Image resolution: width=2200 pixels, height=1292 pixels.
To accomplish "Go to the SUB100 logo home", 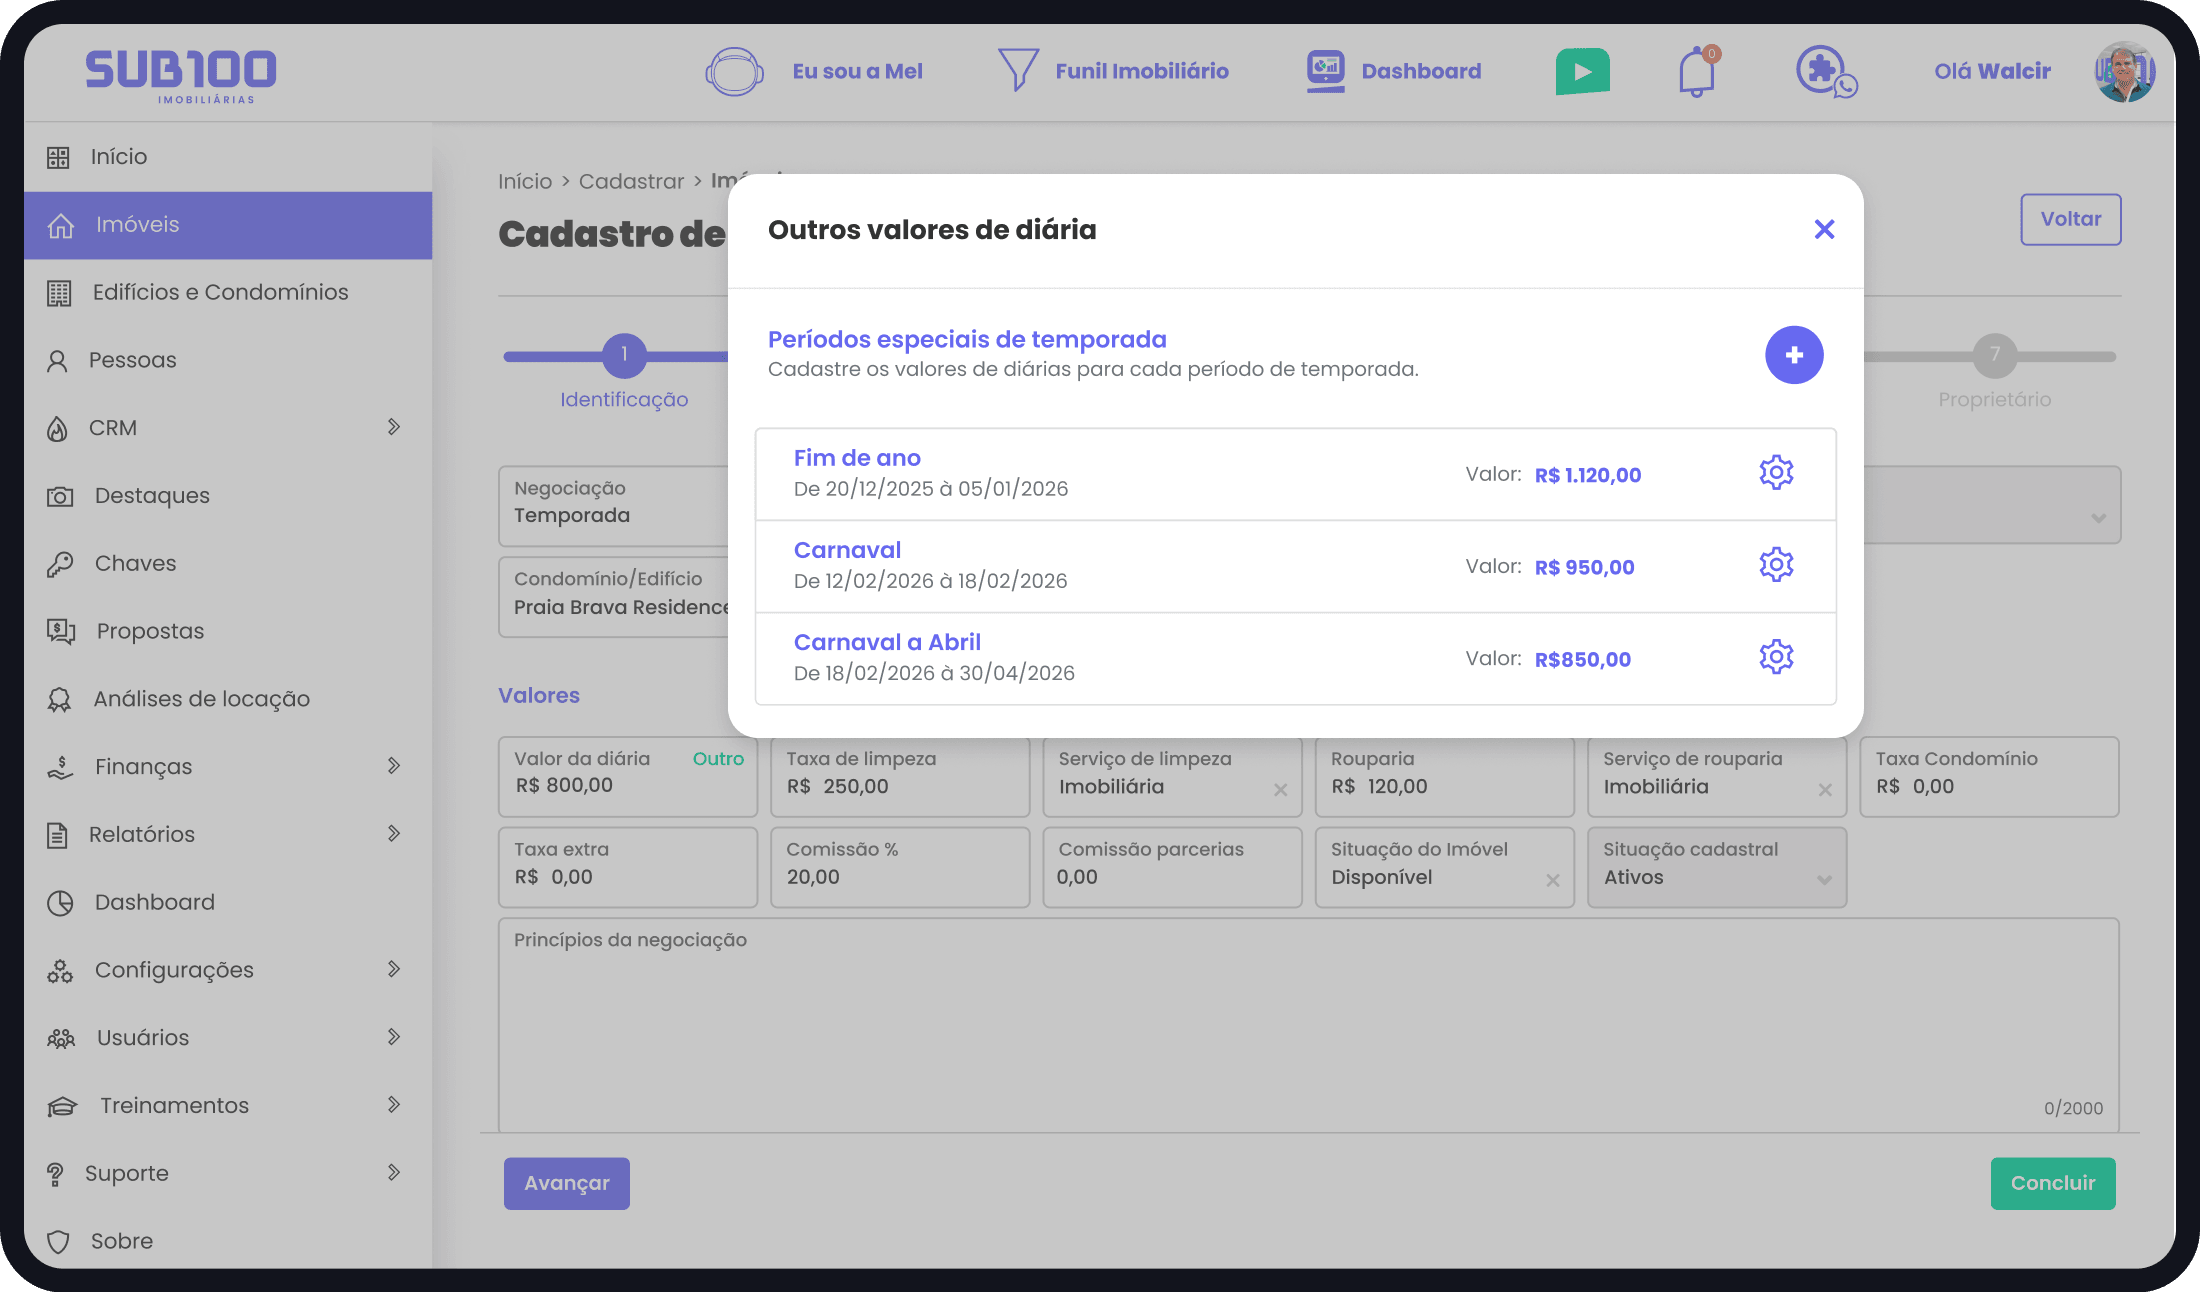I will point(181,76).
